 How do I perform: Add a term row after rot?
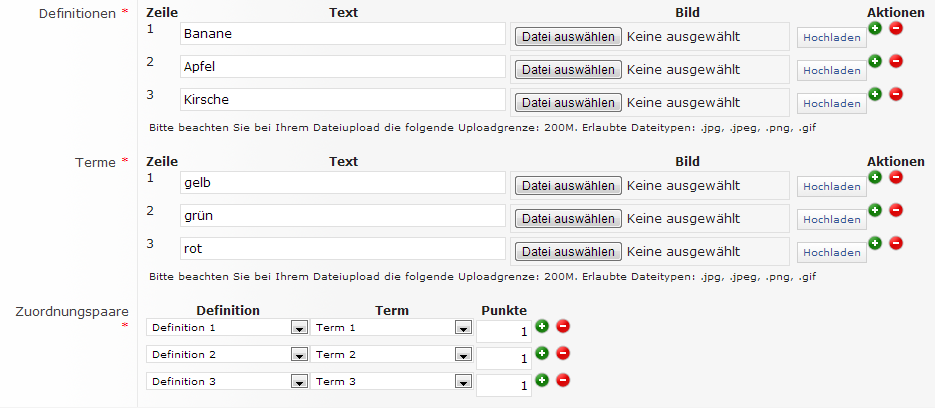coord(875,243)
